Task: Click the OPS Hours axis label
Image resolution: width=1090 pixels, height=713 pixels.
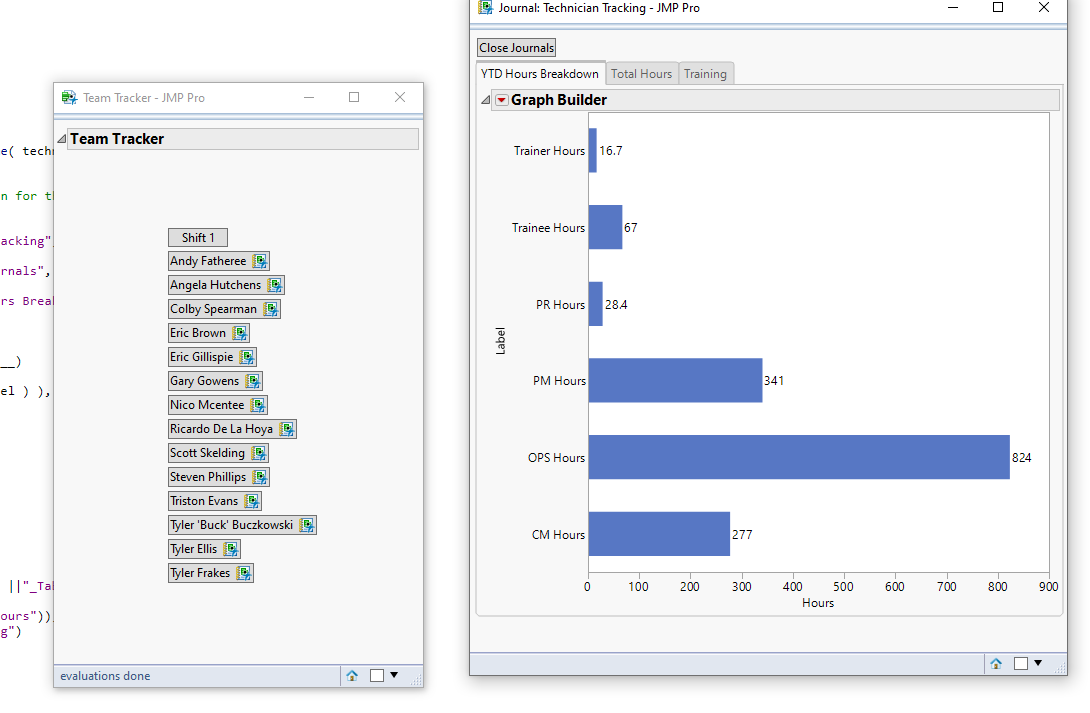Action: pos(556,458)
